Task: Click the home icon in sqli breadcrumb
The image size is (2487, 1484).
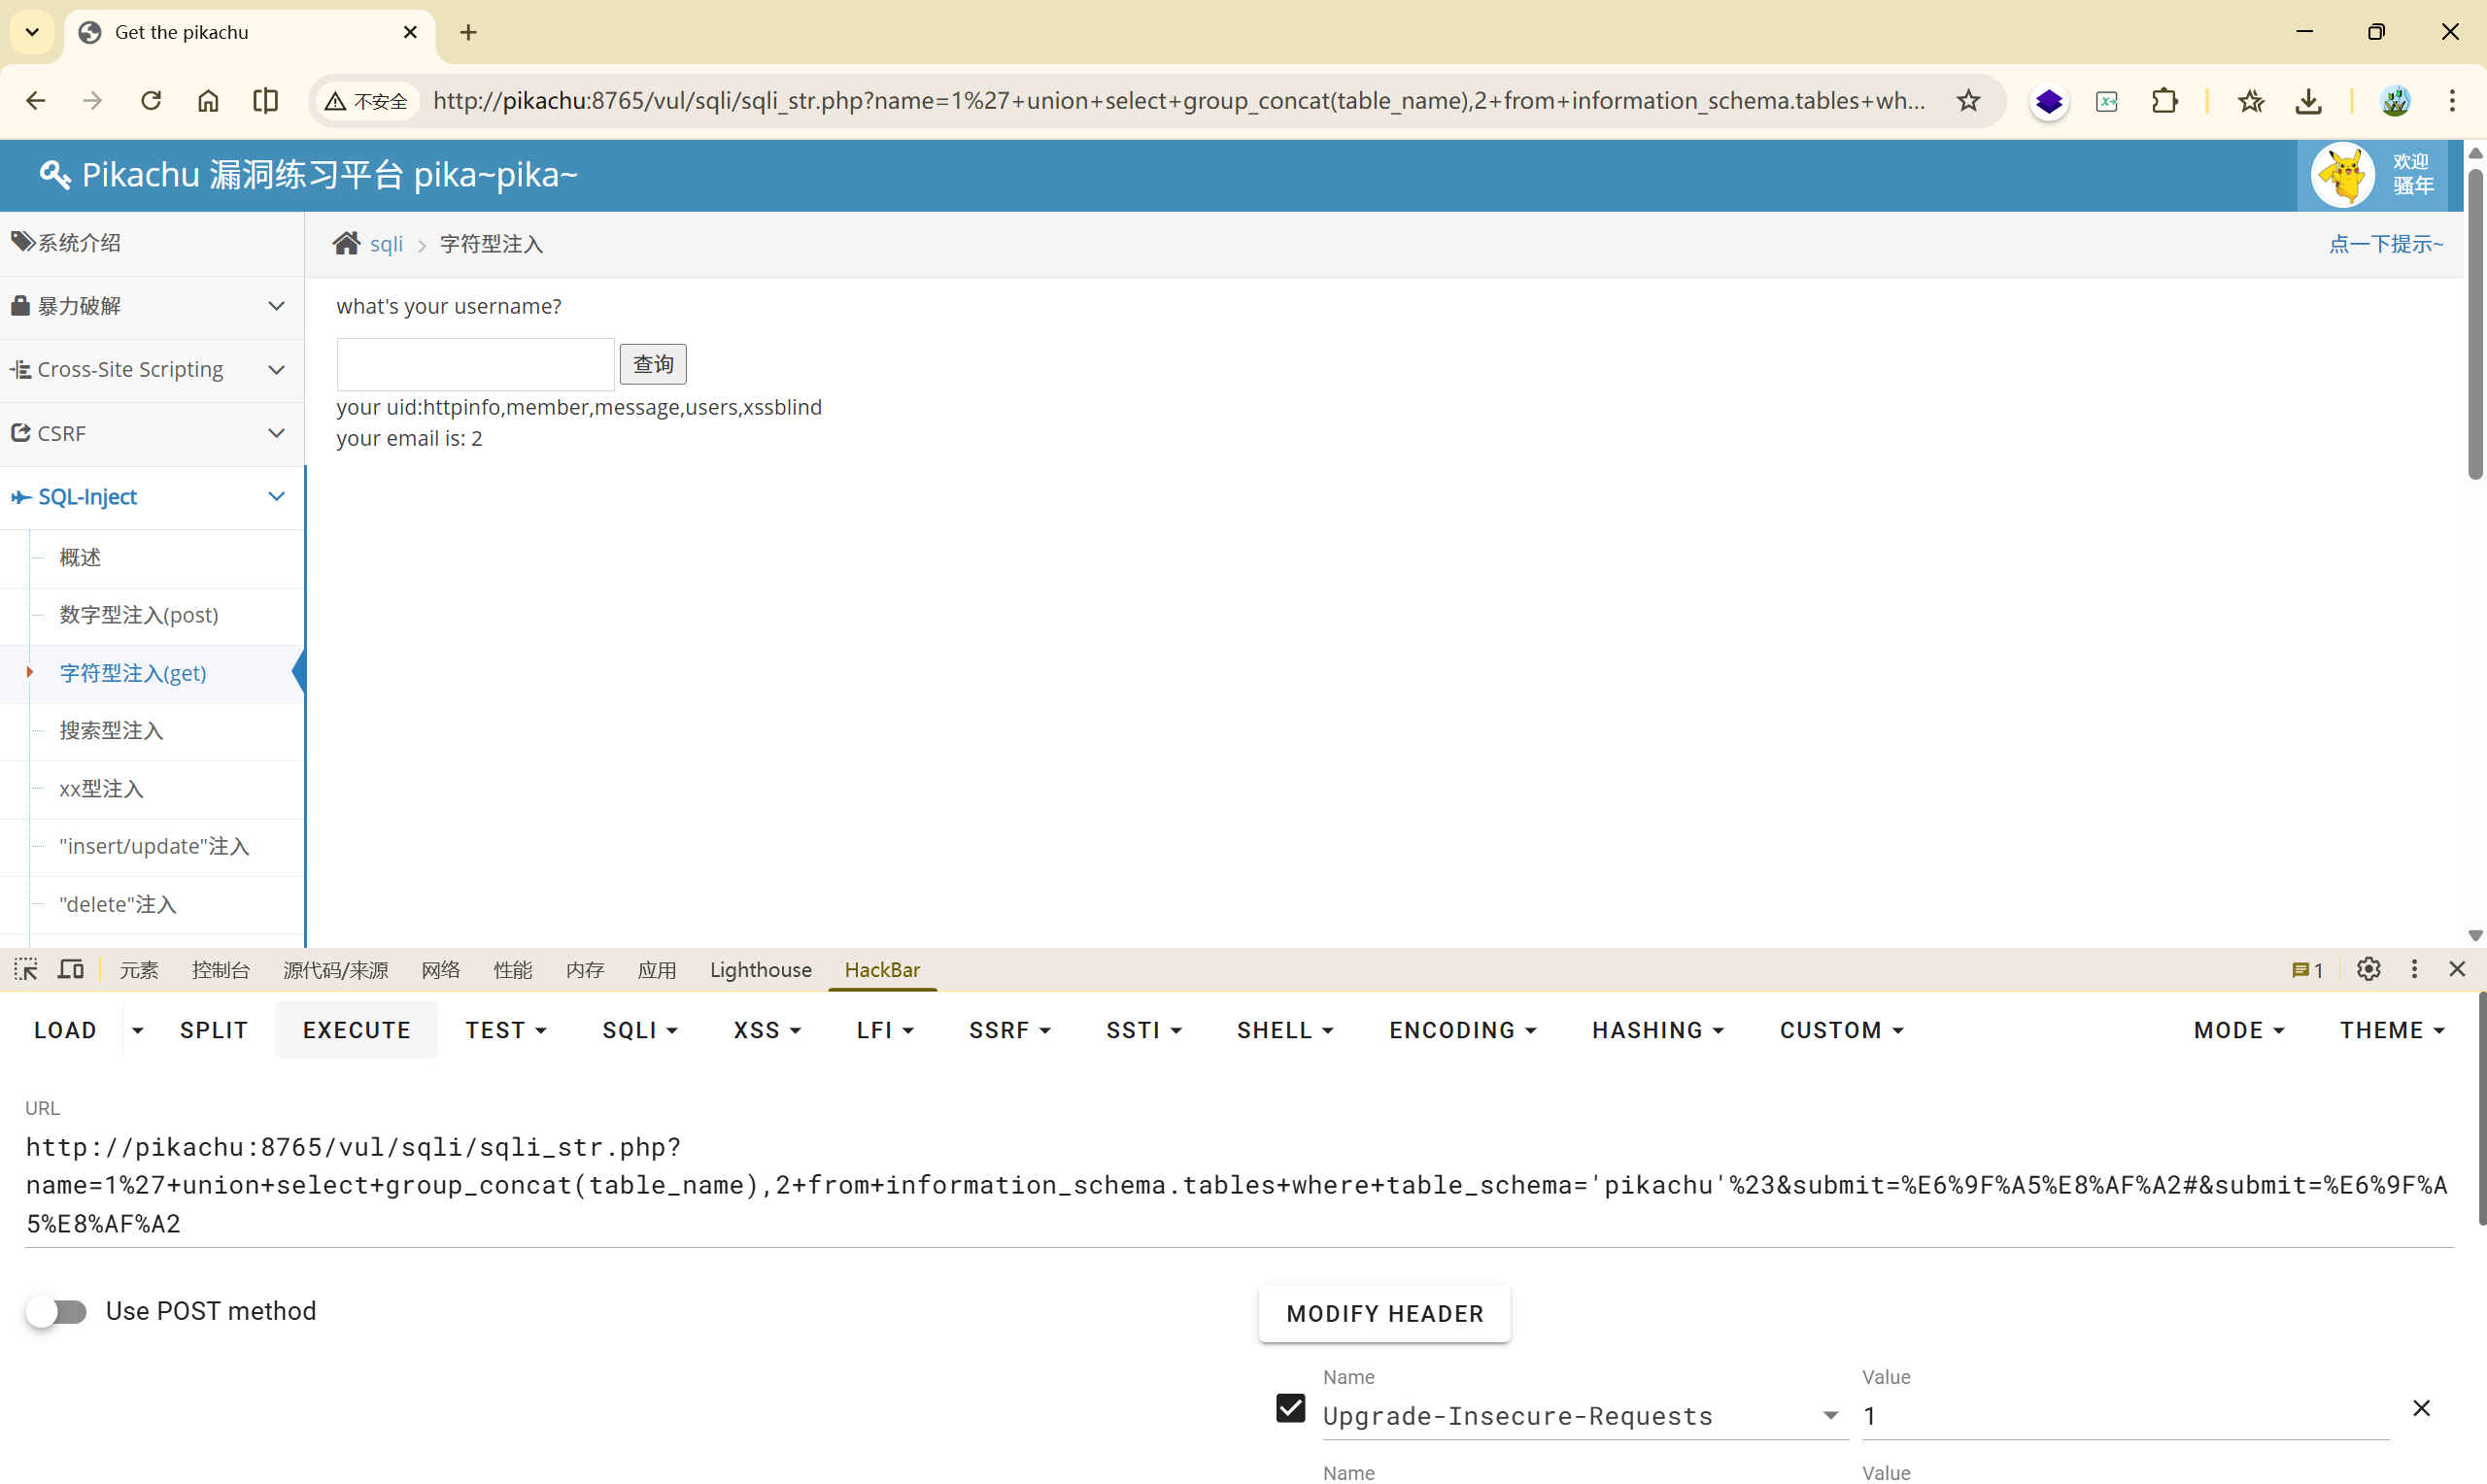Action: point(346,243)
